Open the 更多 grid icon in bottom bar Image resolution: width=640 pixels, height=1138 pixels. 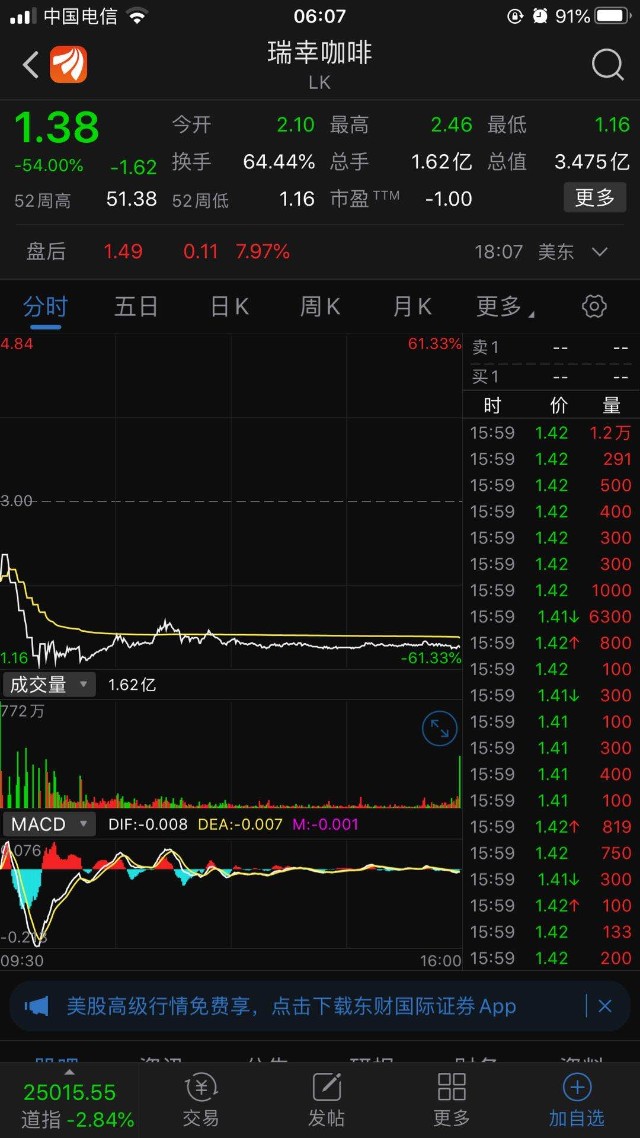point(451,1101)
